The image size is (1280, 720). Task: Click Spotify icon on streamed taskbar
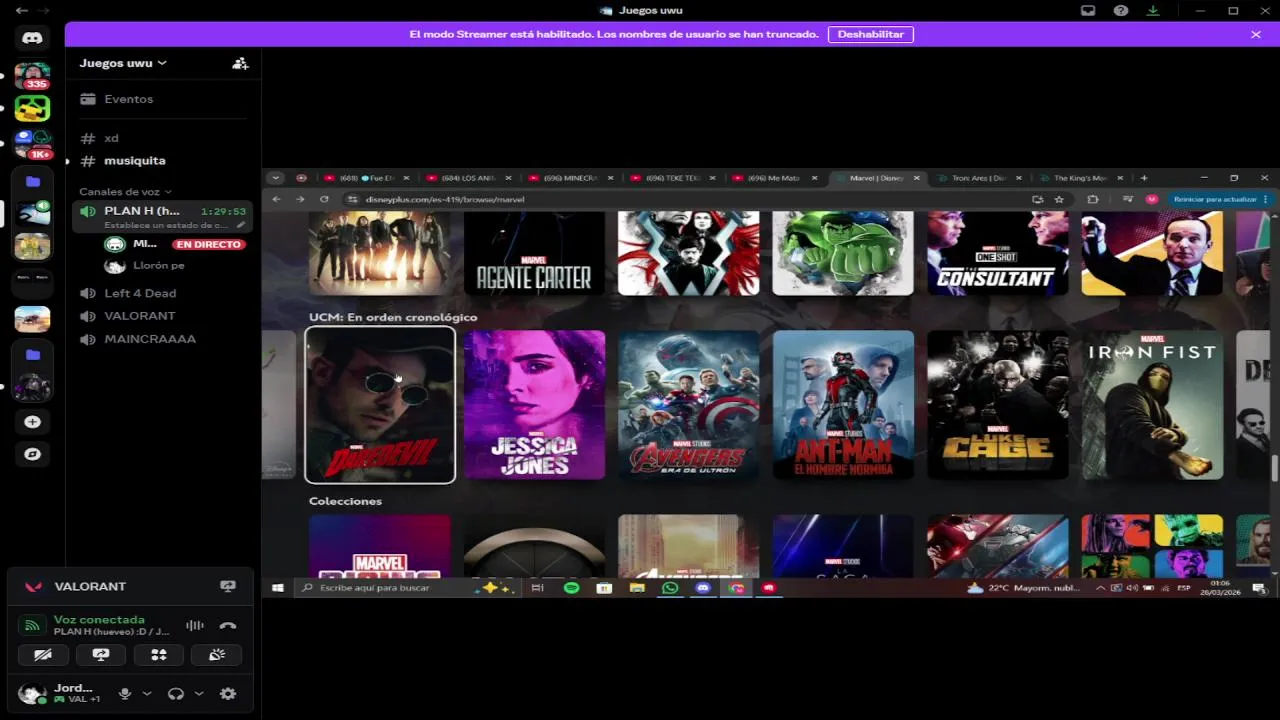pyautogui.click(x=571, y=588)
